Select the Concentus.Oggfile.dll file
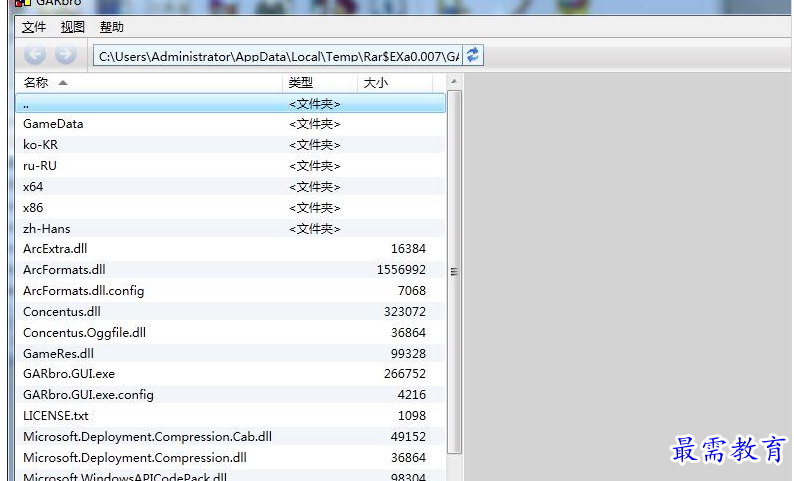Image resolution: width=794 pixels, height=481 pixels. point(231,333)
